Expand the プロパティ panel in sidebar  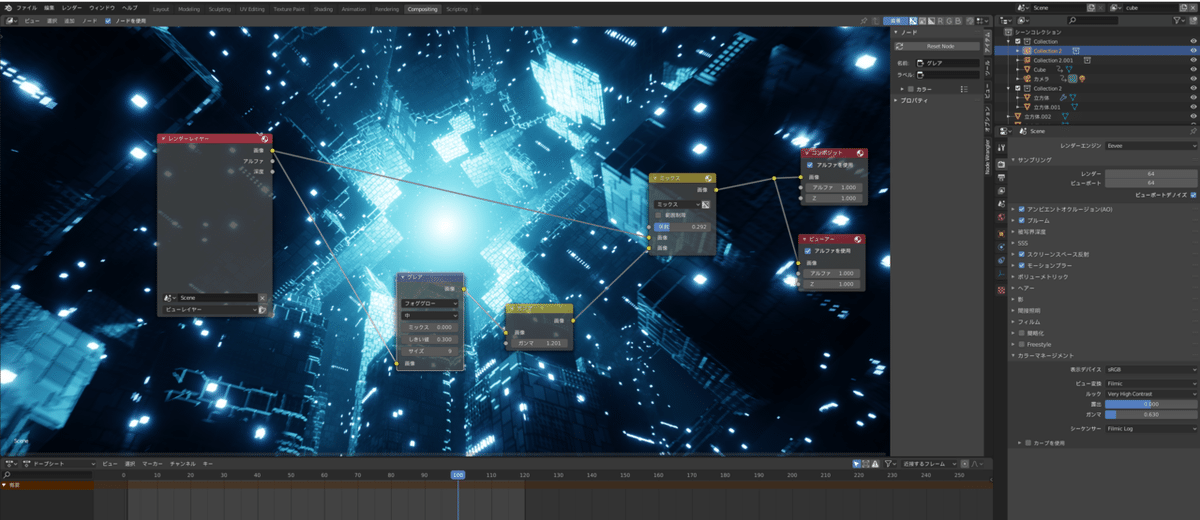[x=916, y=100]
